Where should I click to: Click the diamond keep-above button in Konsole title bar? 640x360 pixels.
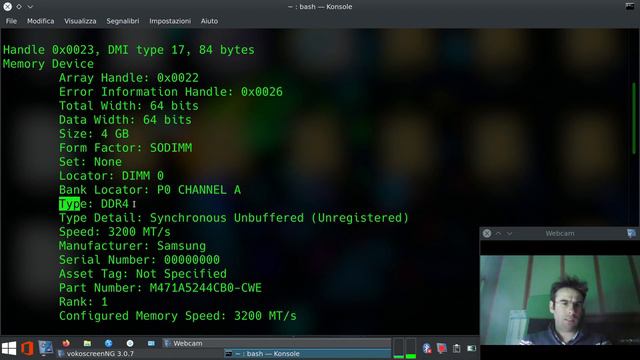coord(19,7)
